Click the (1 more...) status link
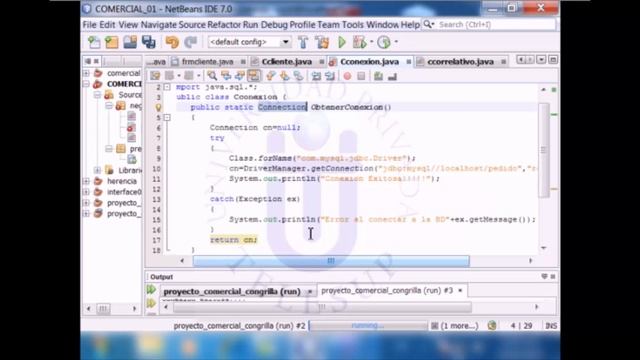This screenshot has width=640, height=360. (459, 326)
